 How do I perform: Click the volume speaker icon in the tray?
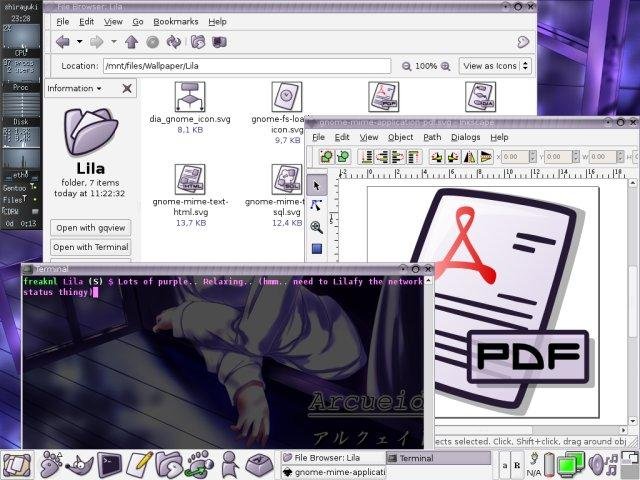pyautogui.click(x=596, y=465)
